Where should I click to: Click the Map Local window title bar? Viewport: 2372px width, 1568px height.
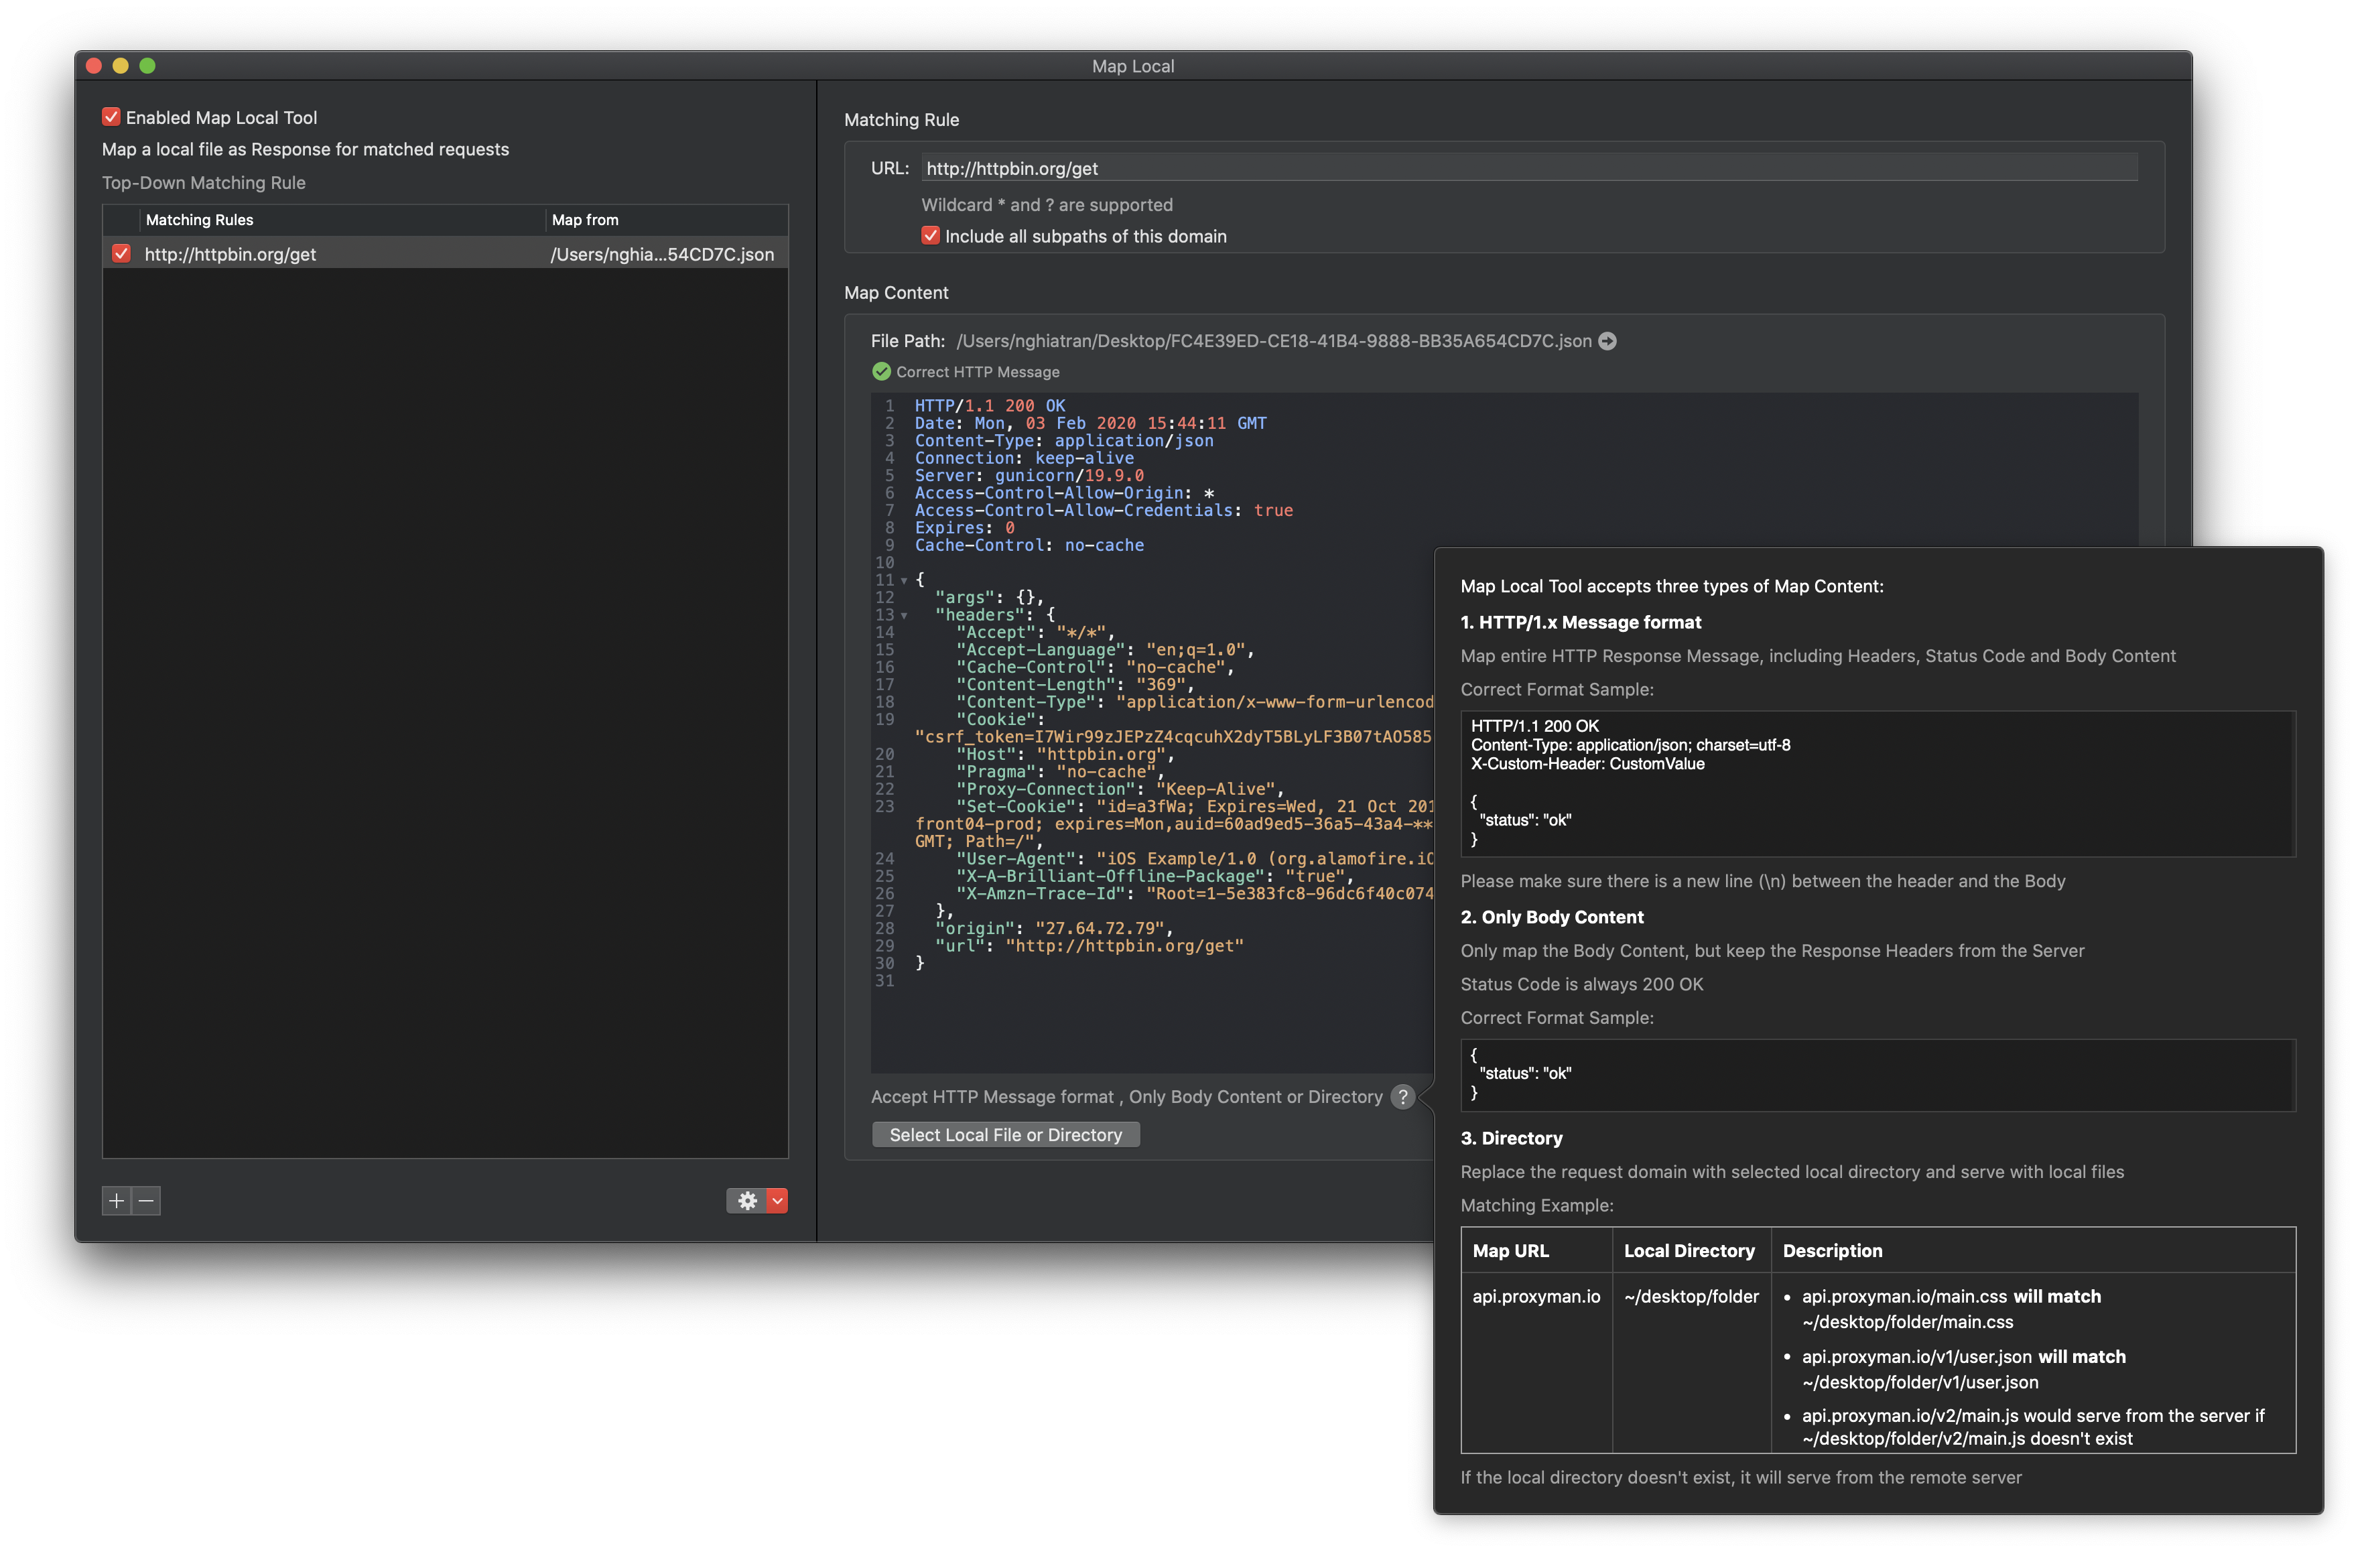click(1132, 65)
